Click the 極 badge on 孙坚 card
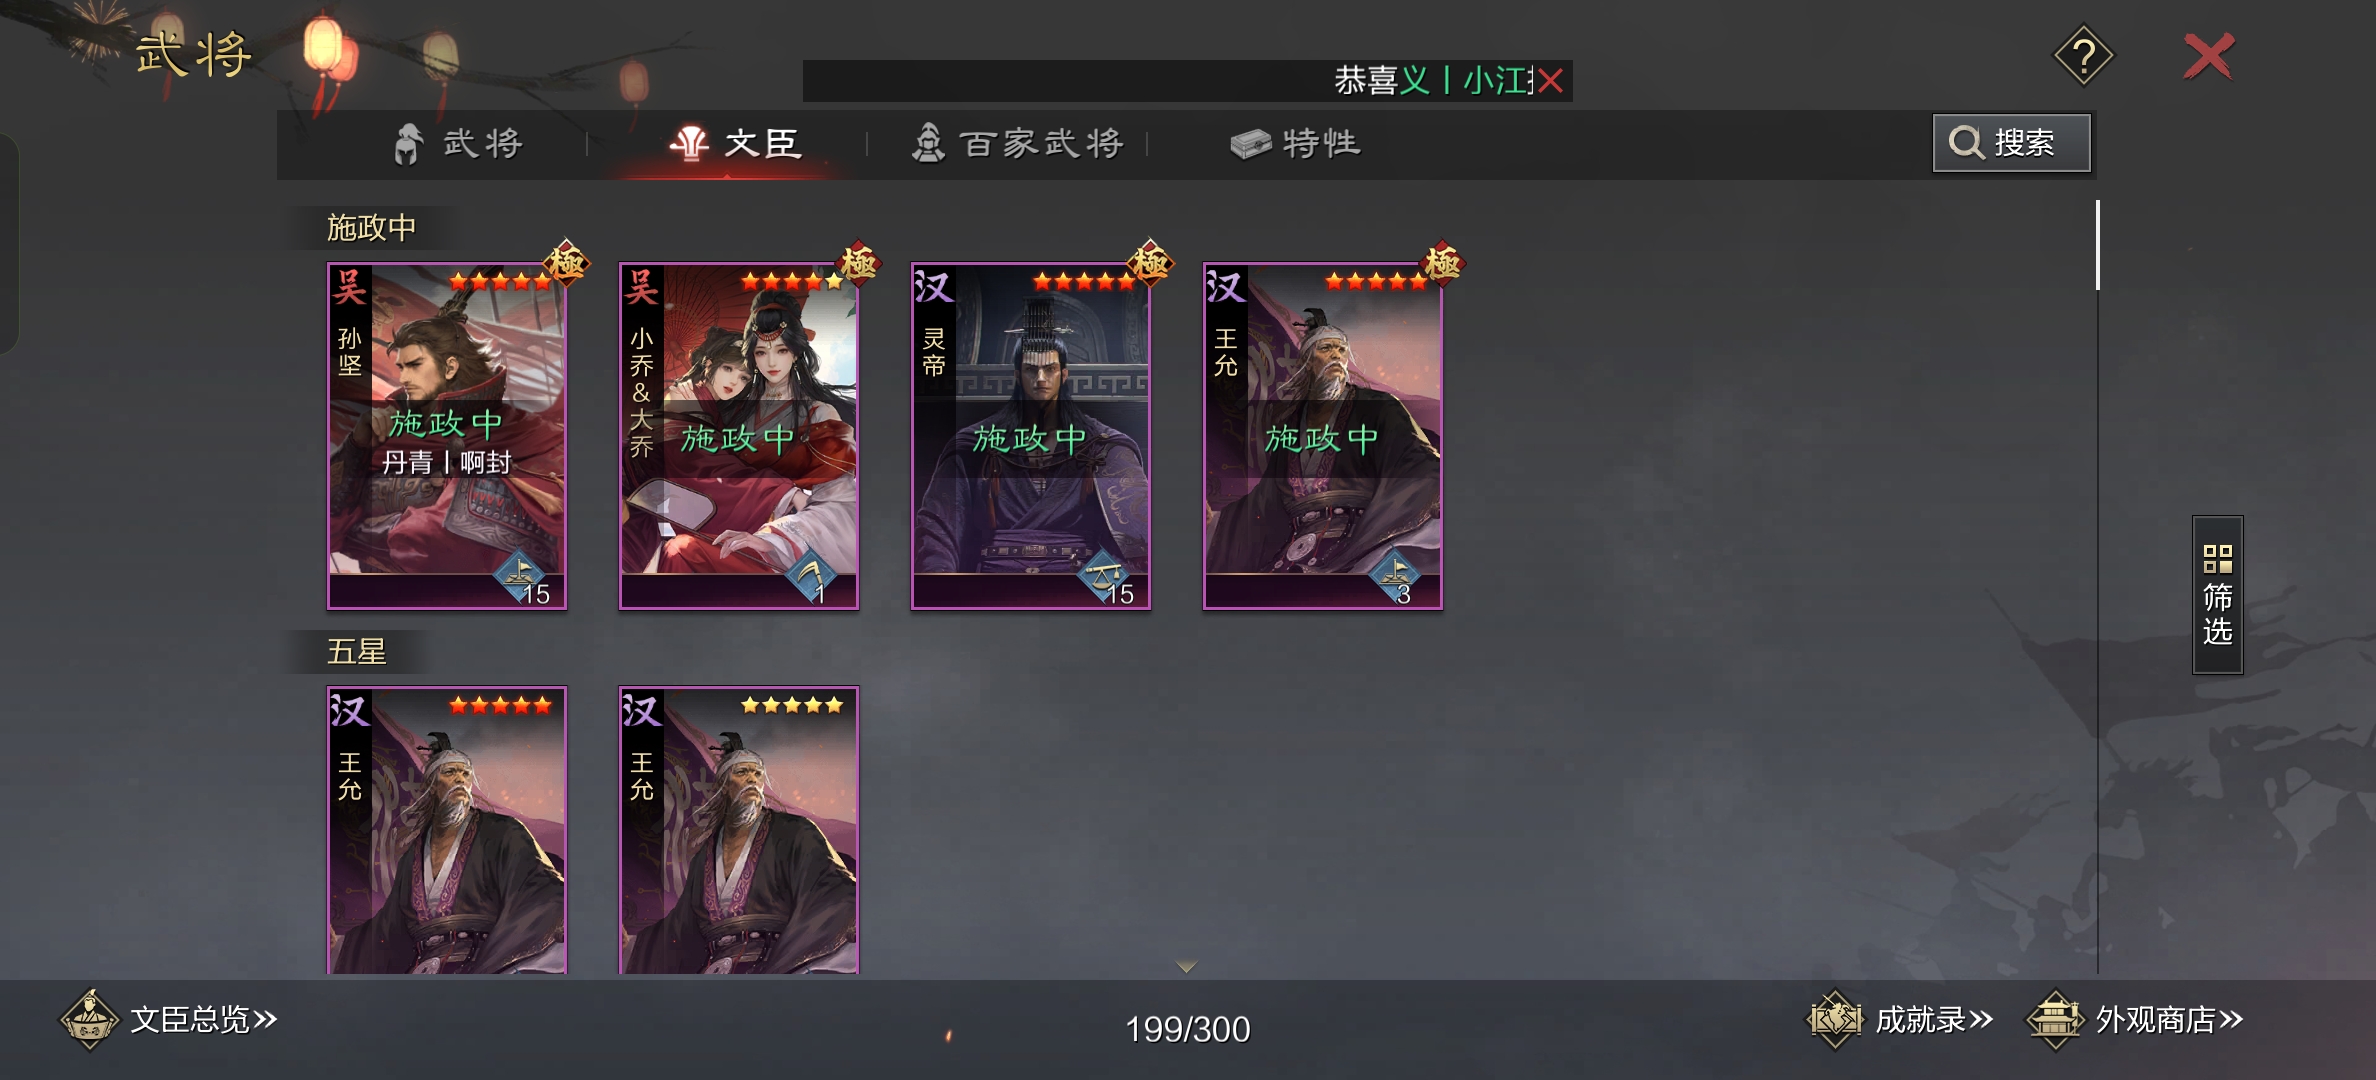 [x=566, y=263]
